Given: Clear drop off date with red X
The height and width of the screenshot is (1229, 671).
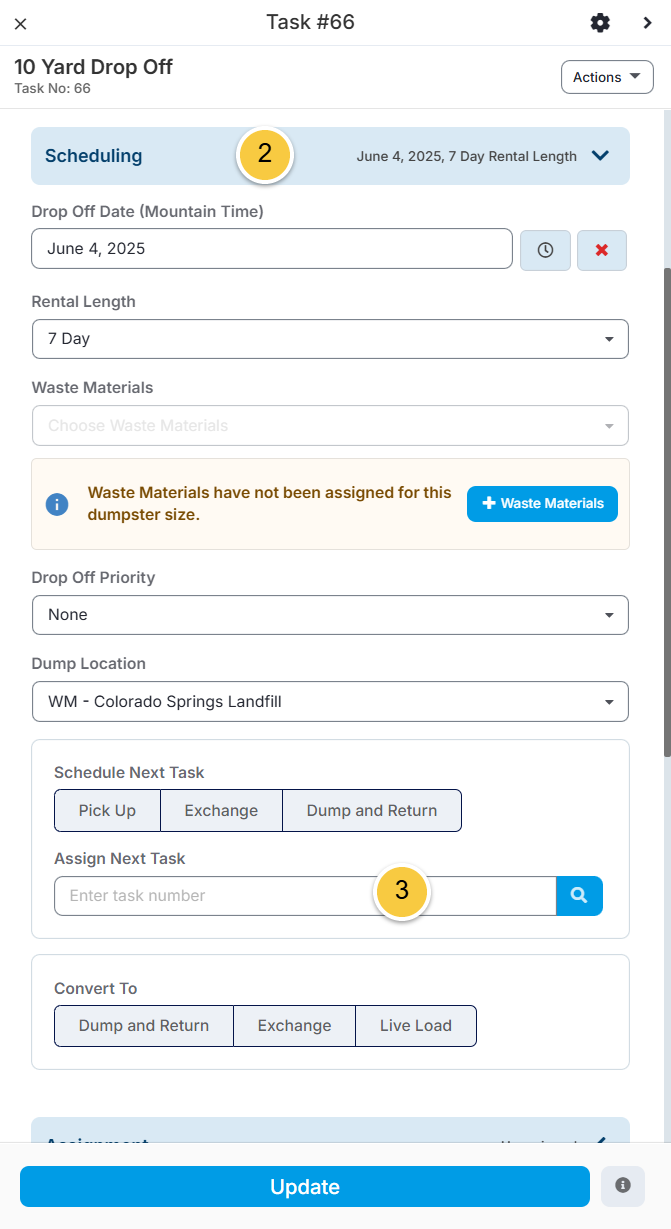Looking at the screenshot, I should (x=602, y=250).
